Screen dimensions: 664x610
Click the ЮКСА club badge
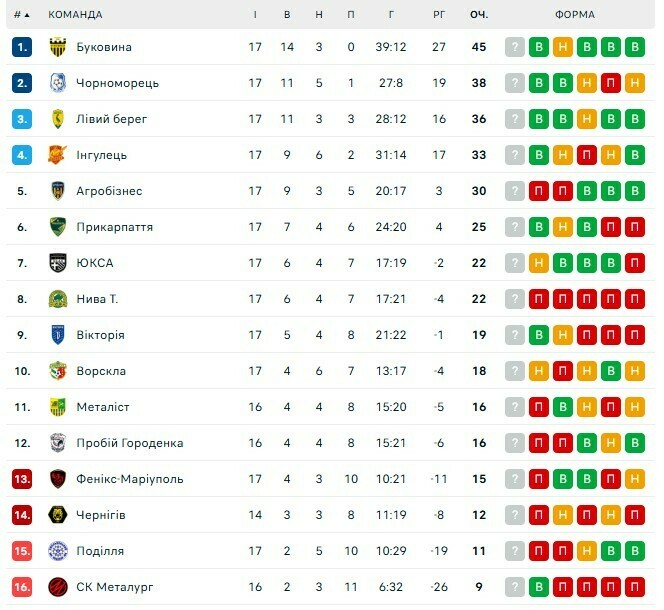coord(57,263)
